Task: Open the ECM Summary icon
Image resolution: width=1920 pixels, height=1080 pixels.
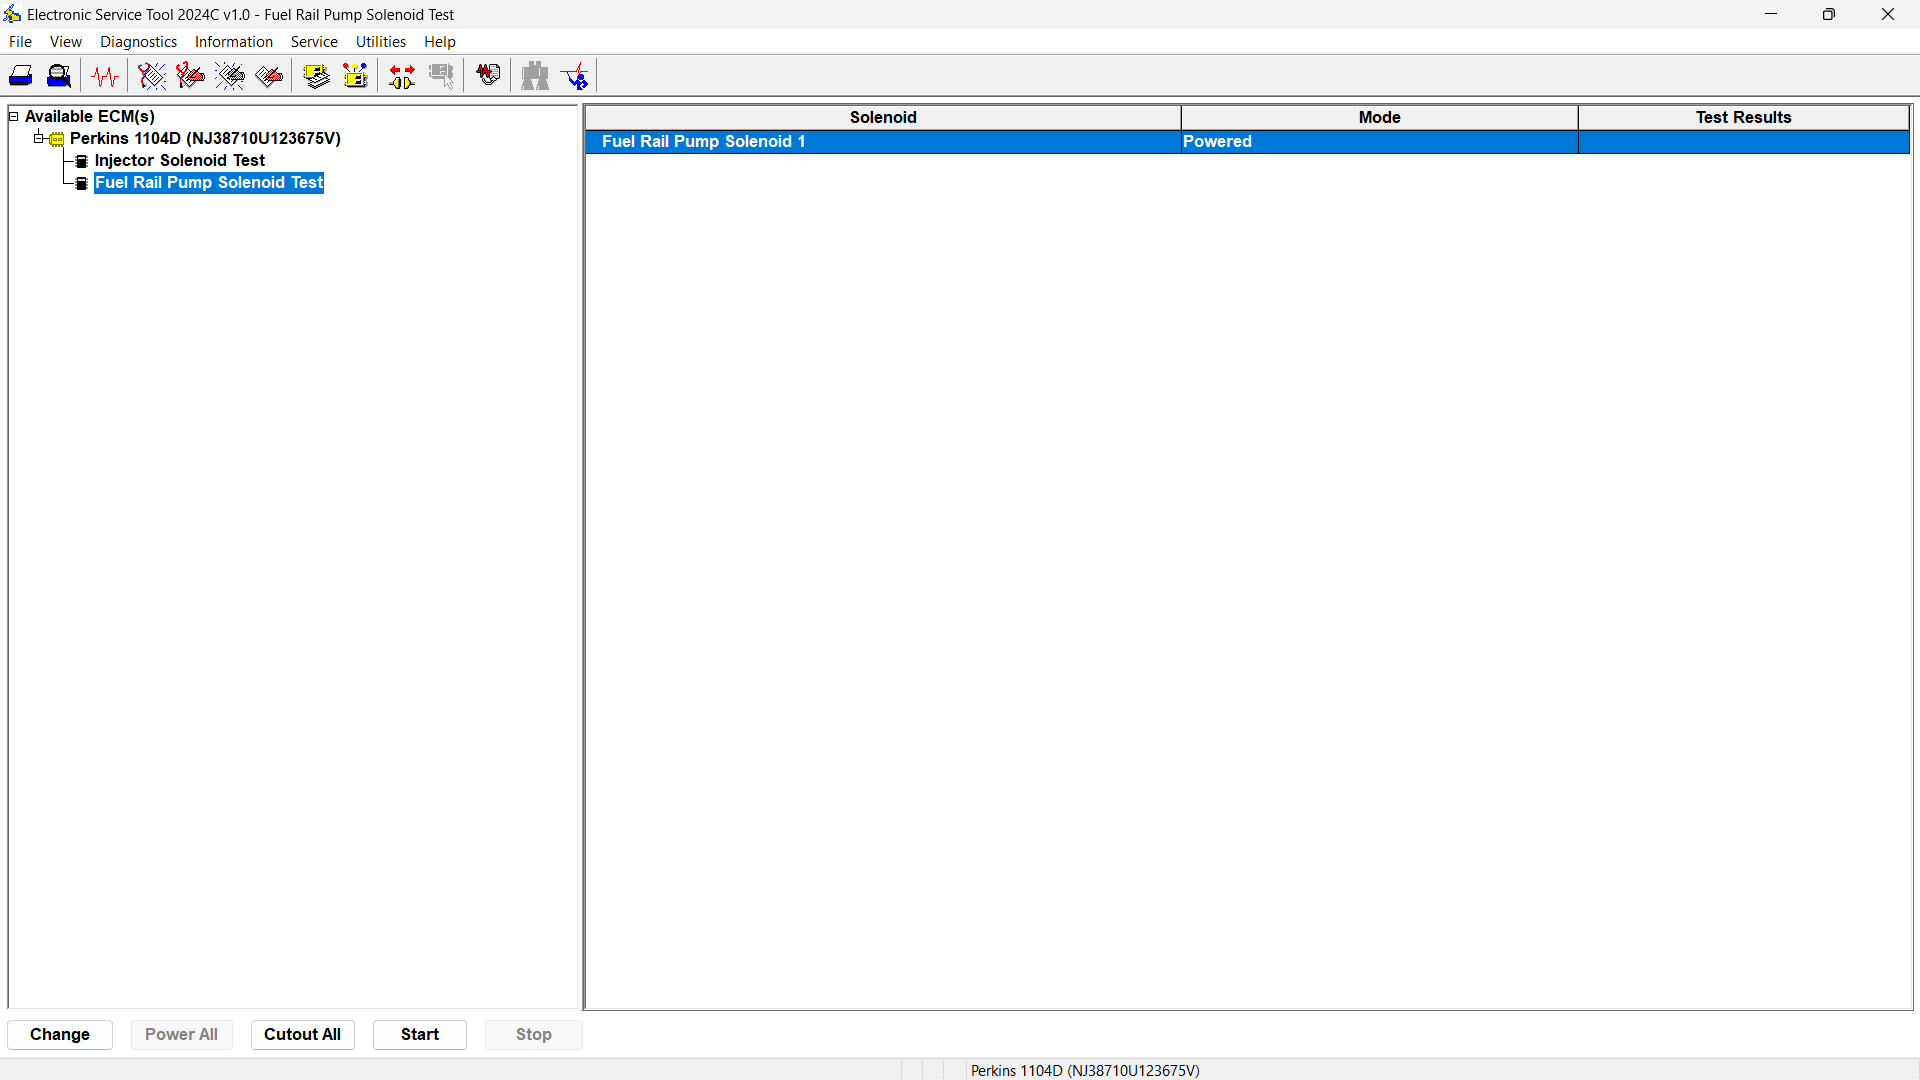Action: 317,76
